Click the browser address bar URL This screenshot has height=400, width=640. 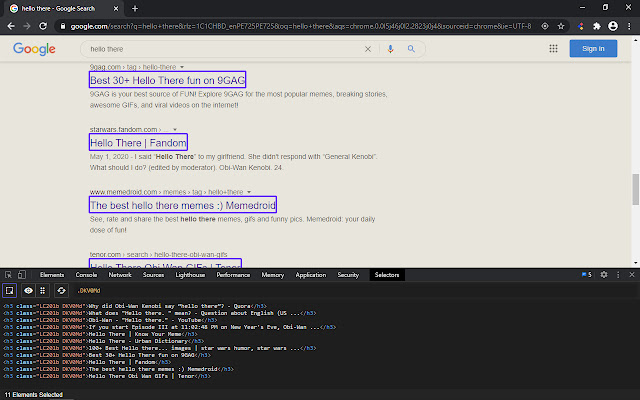[301, 26]
